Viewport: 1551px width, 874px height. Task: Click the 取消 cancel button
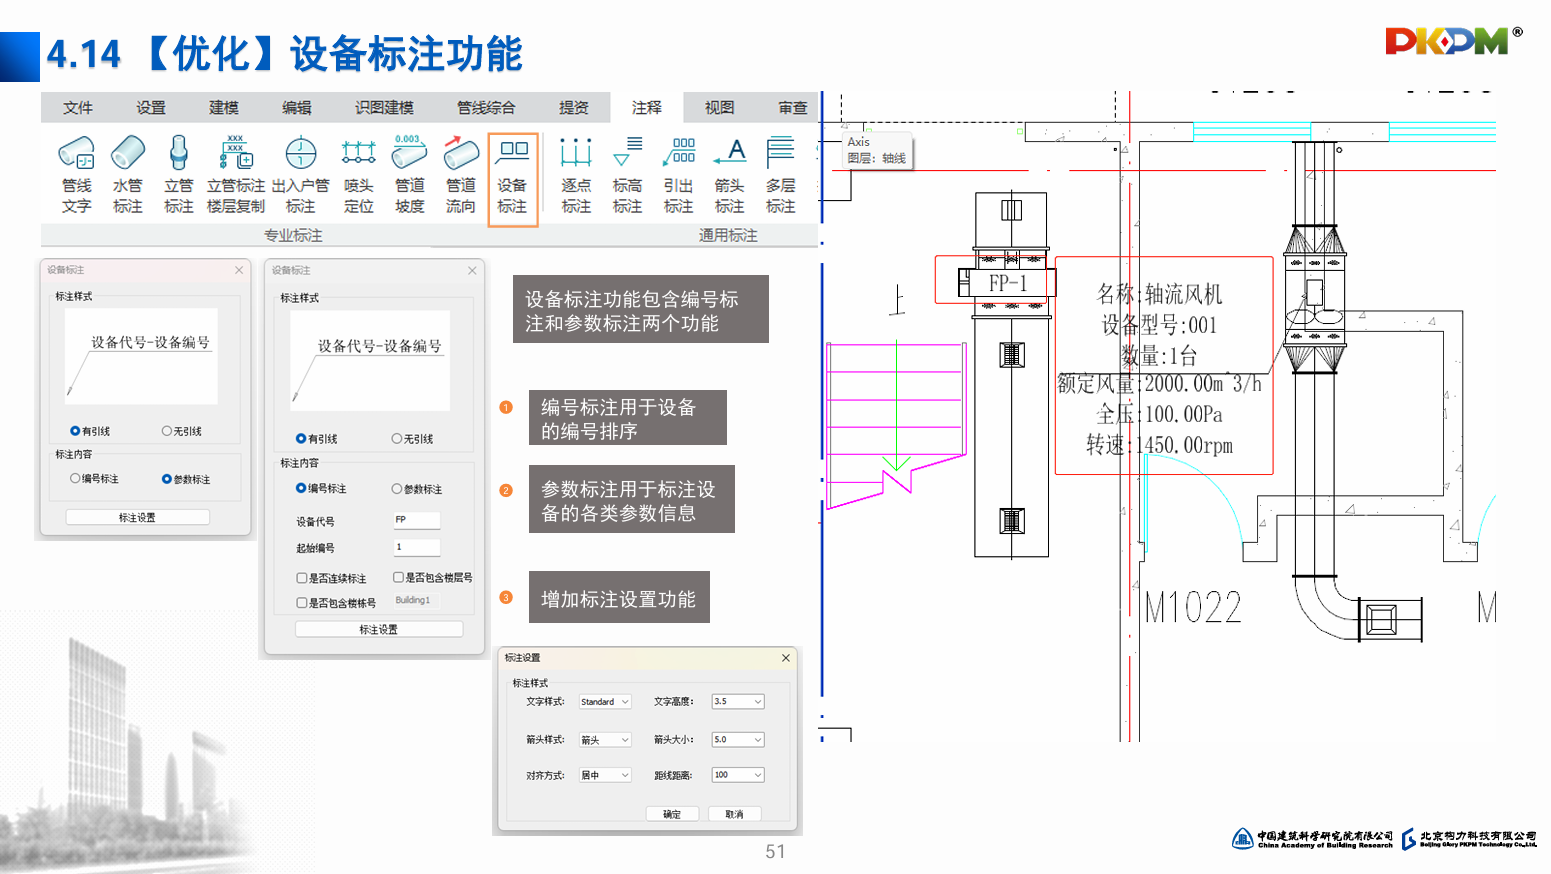click(x=734, y=814)
